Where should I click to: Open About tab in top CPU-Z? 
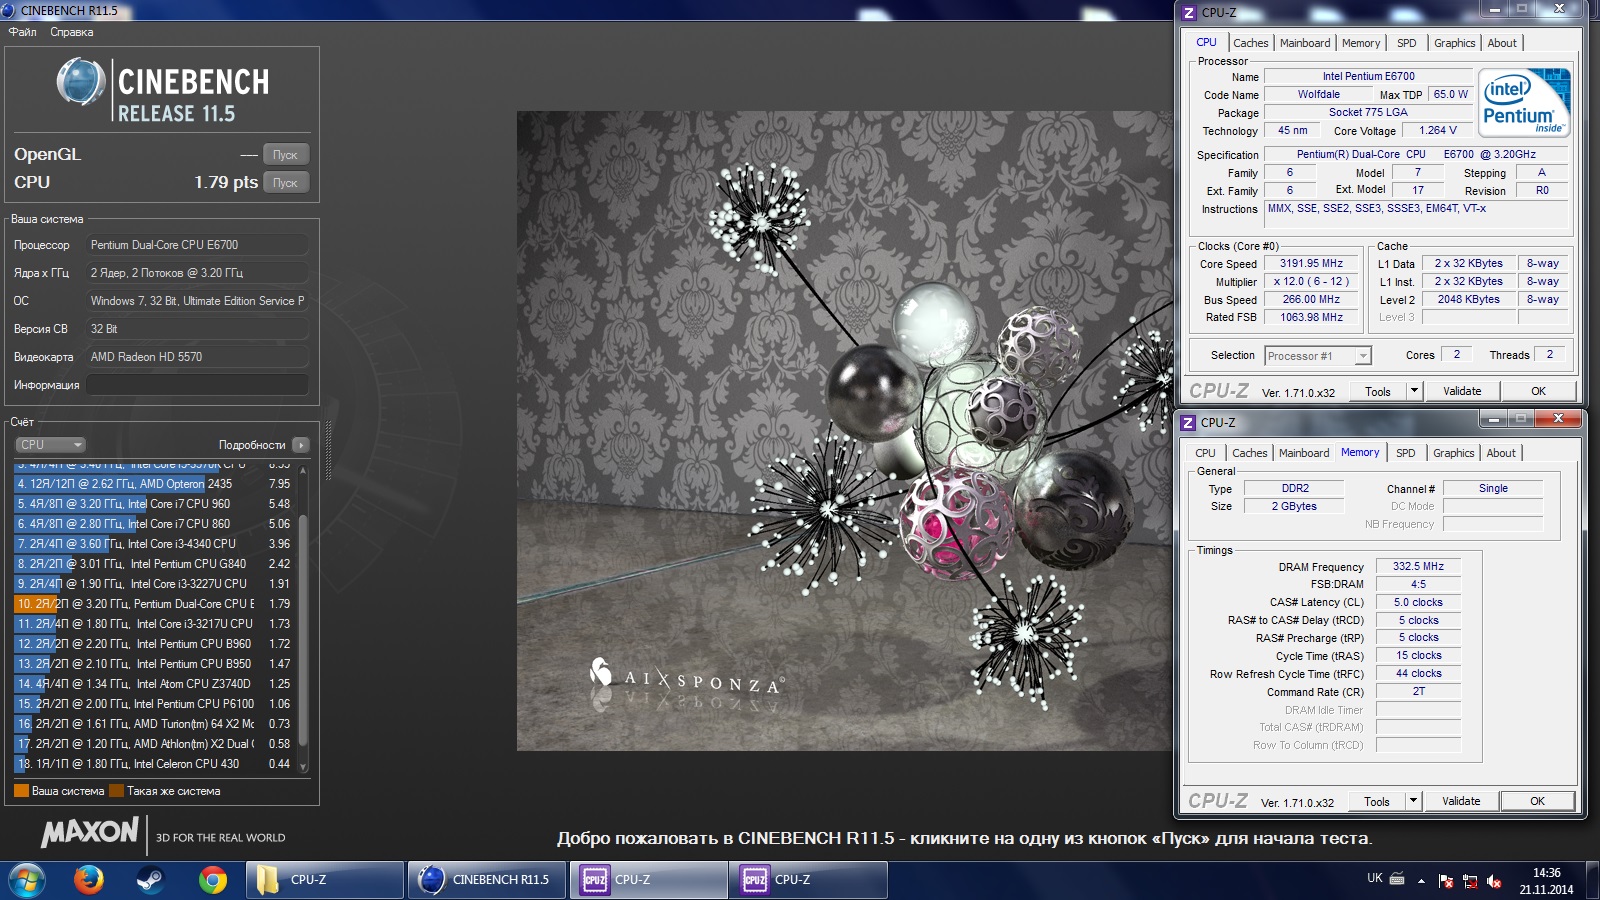click(1502, 43)
